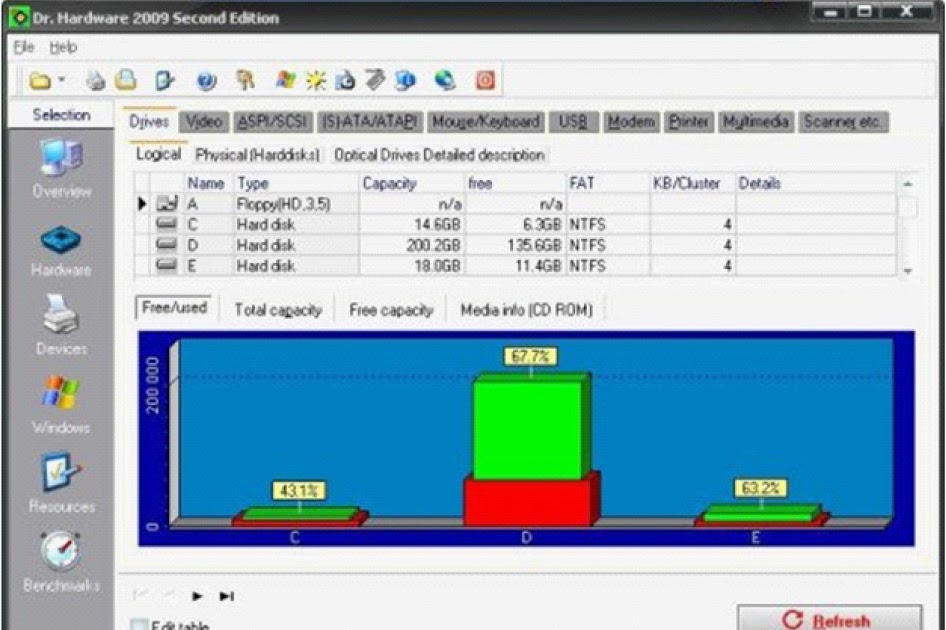
Task: Switch to the Modem tab
Action: click(x=631, y=122)
